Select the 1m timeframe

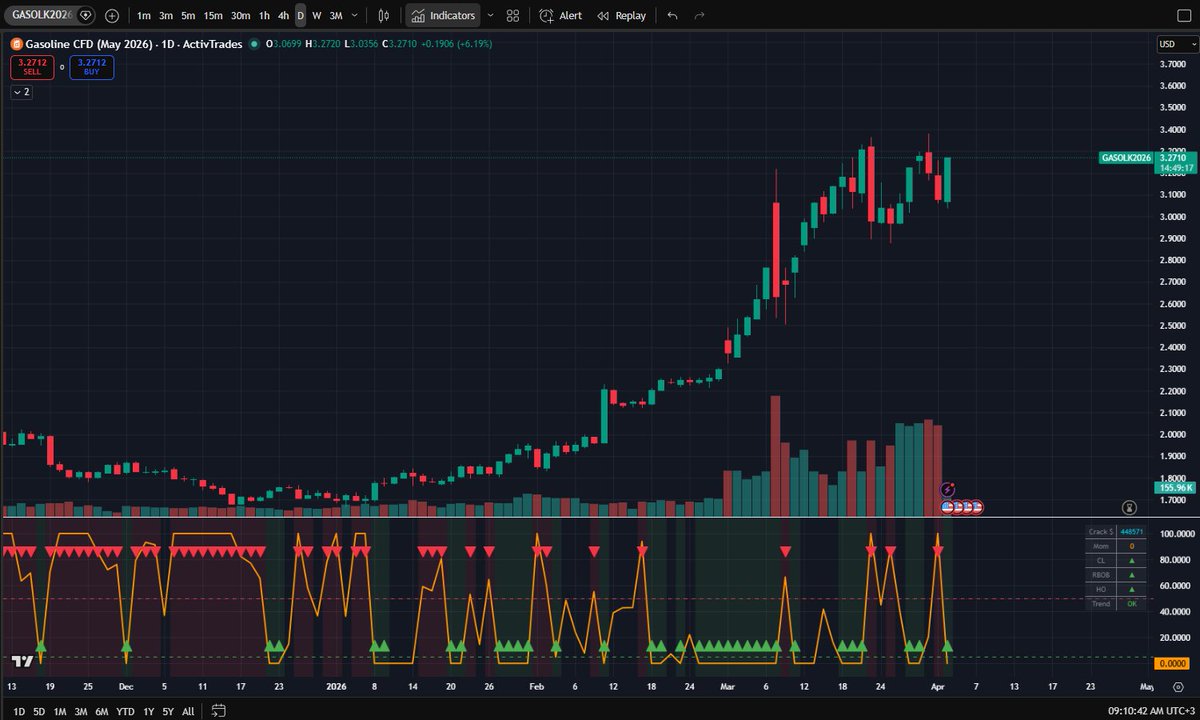tap(144, 16)
